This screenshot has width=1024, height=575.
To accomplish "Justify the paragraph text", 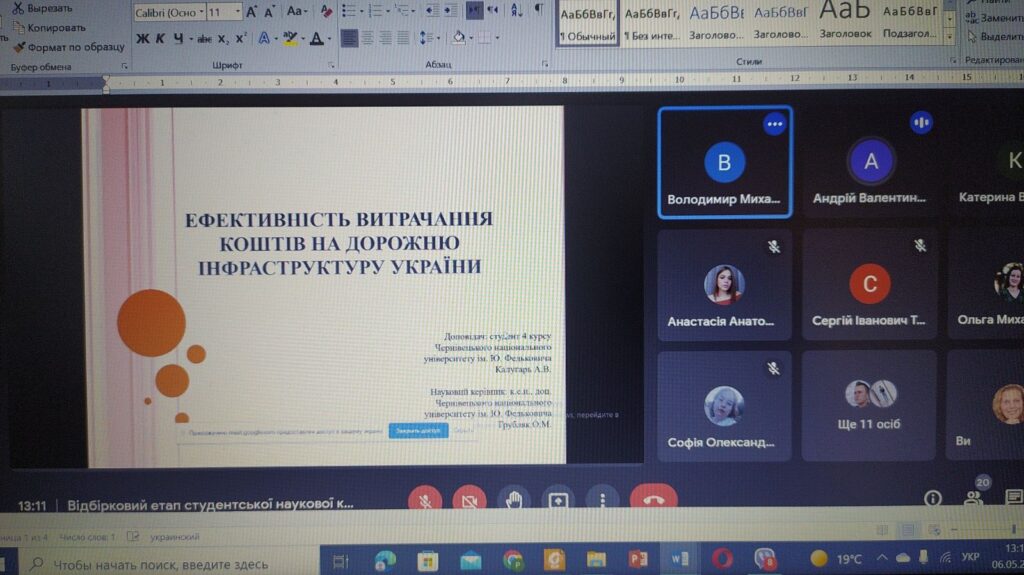I will tap(404, 38).
